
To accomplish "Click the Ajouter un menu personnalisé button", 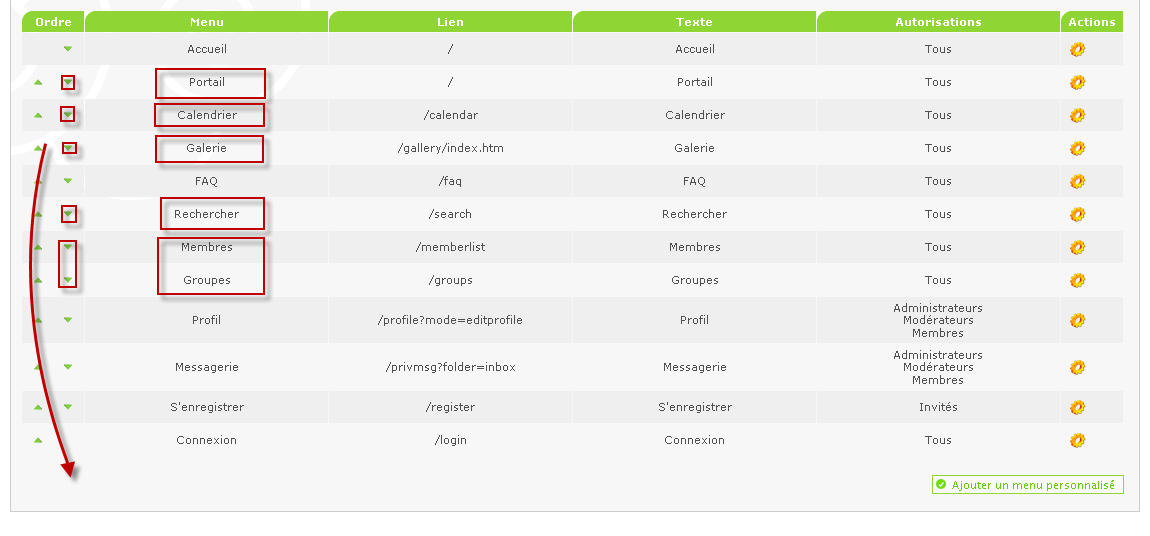I will (x=1028, y=485).
